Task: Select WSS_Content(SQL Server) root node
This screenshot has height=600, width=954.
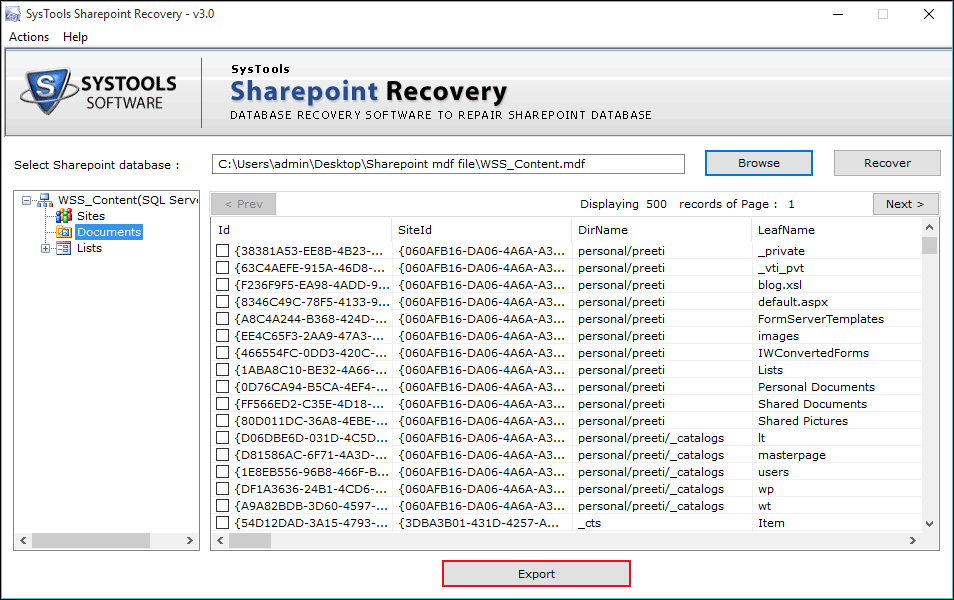Action: (x=128, y=200)
